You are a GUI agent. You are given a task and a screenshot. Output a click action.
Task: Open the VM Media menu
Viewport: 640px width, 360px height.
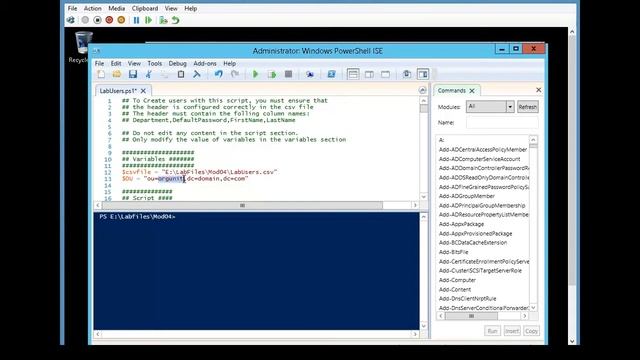click(117, 9)
